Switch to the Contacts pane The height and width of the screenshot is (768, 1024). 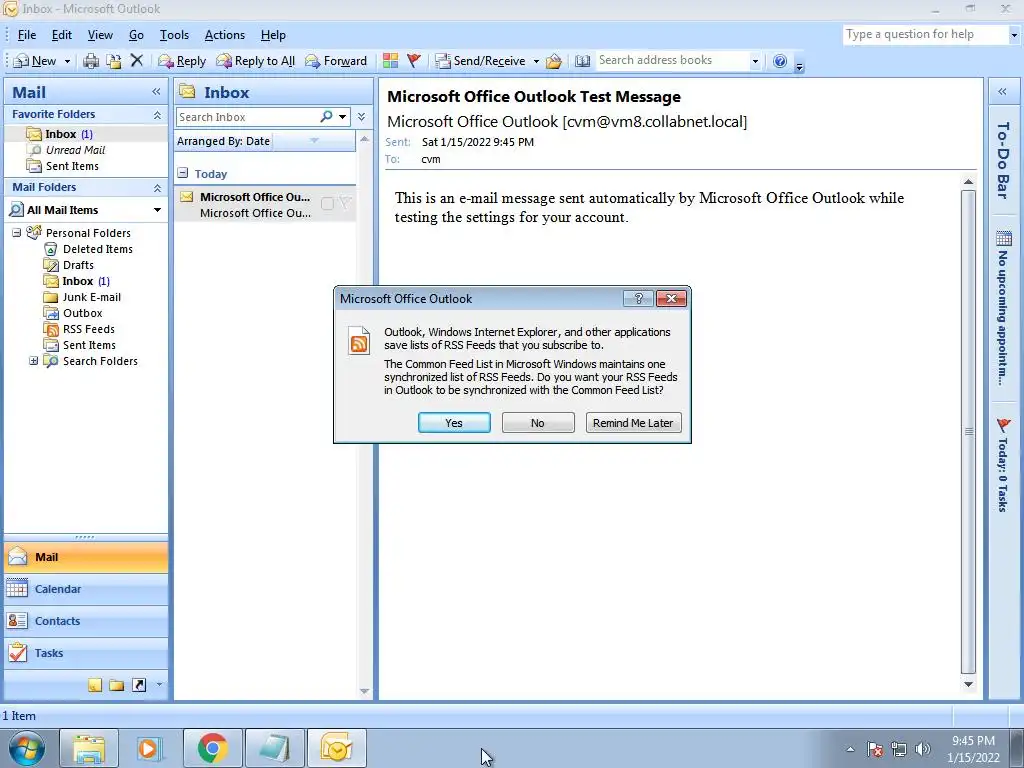click(86, 620)
